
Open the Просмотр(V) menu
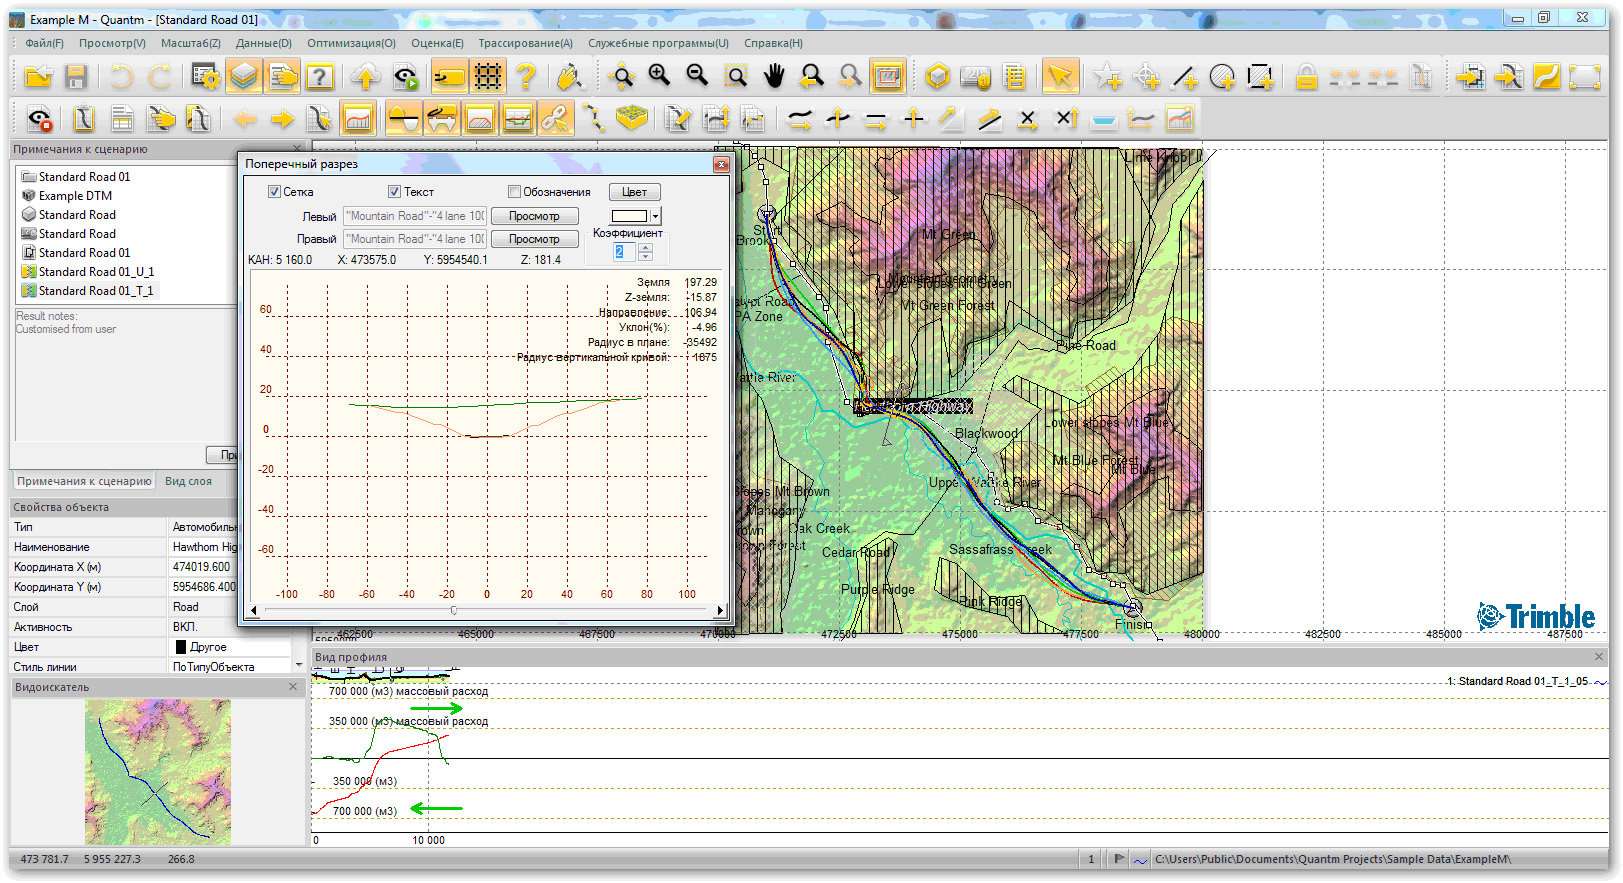[112, 43]
